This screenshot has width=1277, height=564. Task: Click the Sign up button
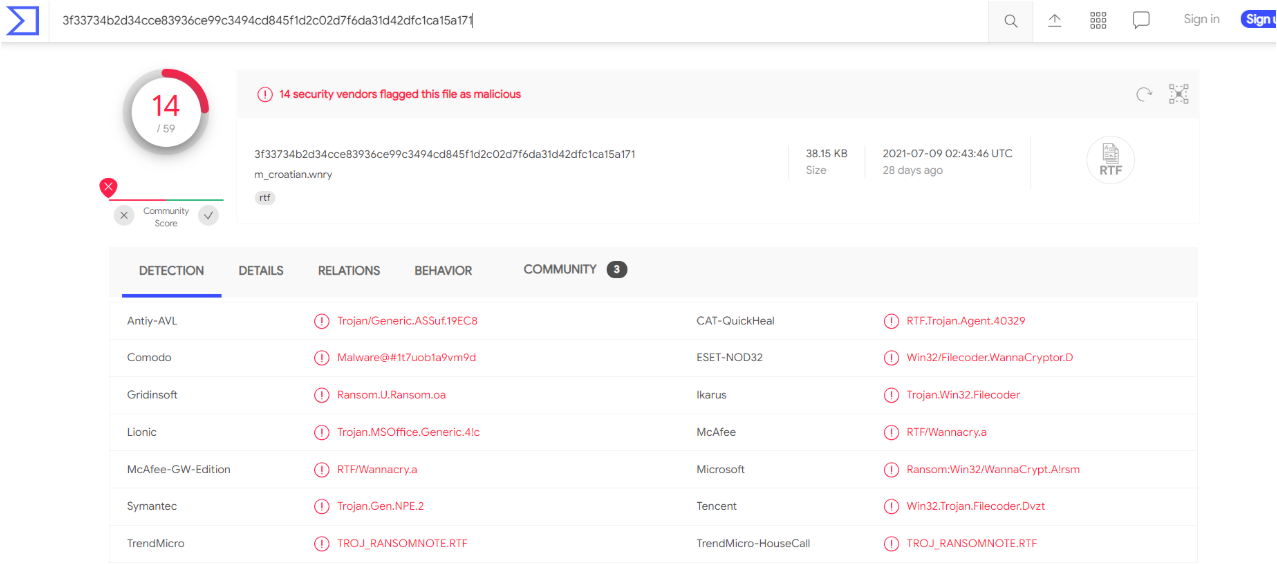(1259, 19)
